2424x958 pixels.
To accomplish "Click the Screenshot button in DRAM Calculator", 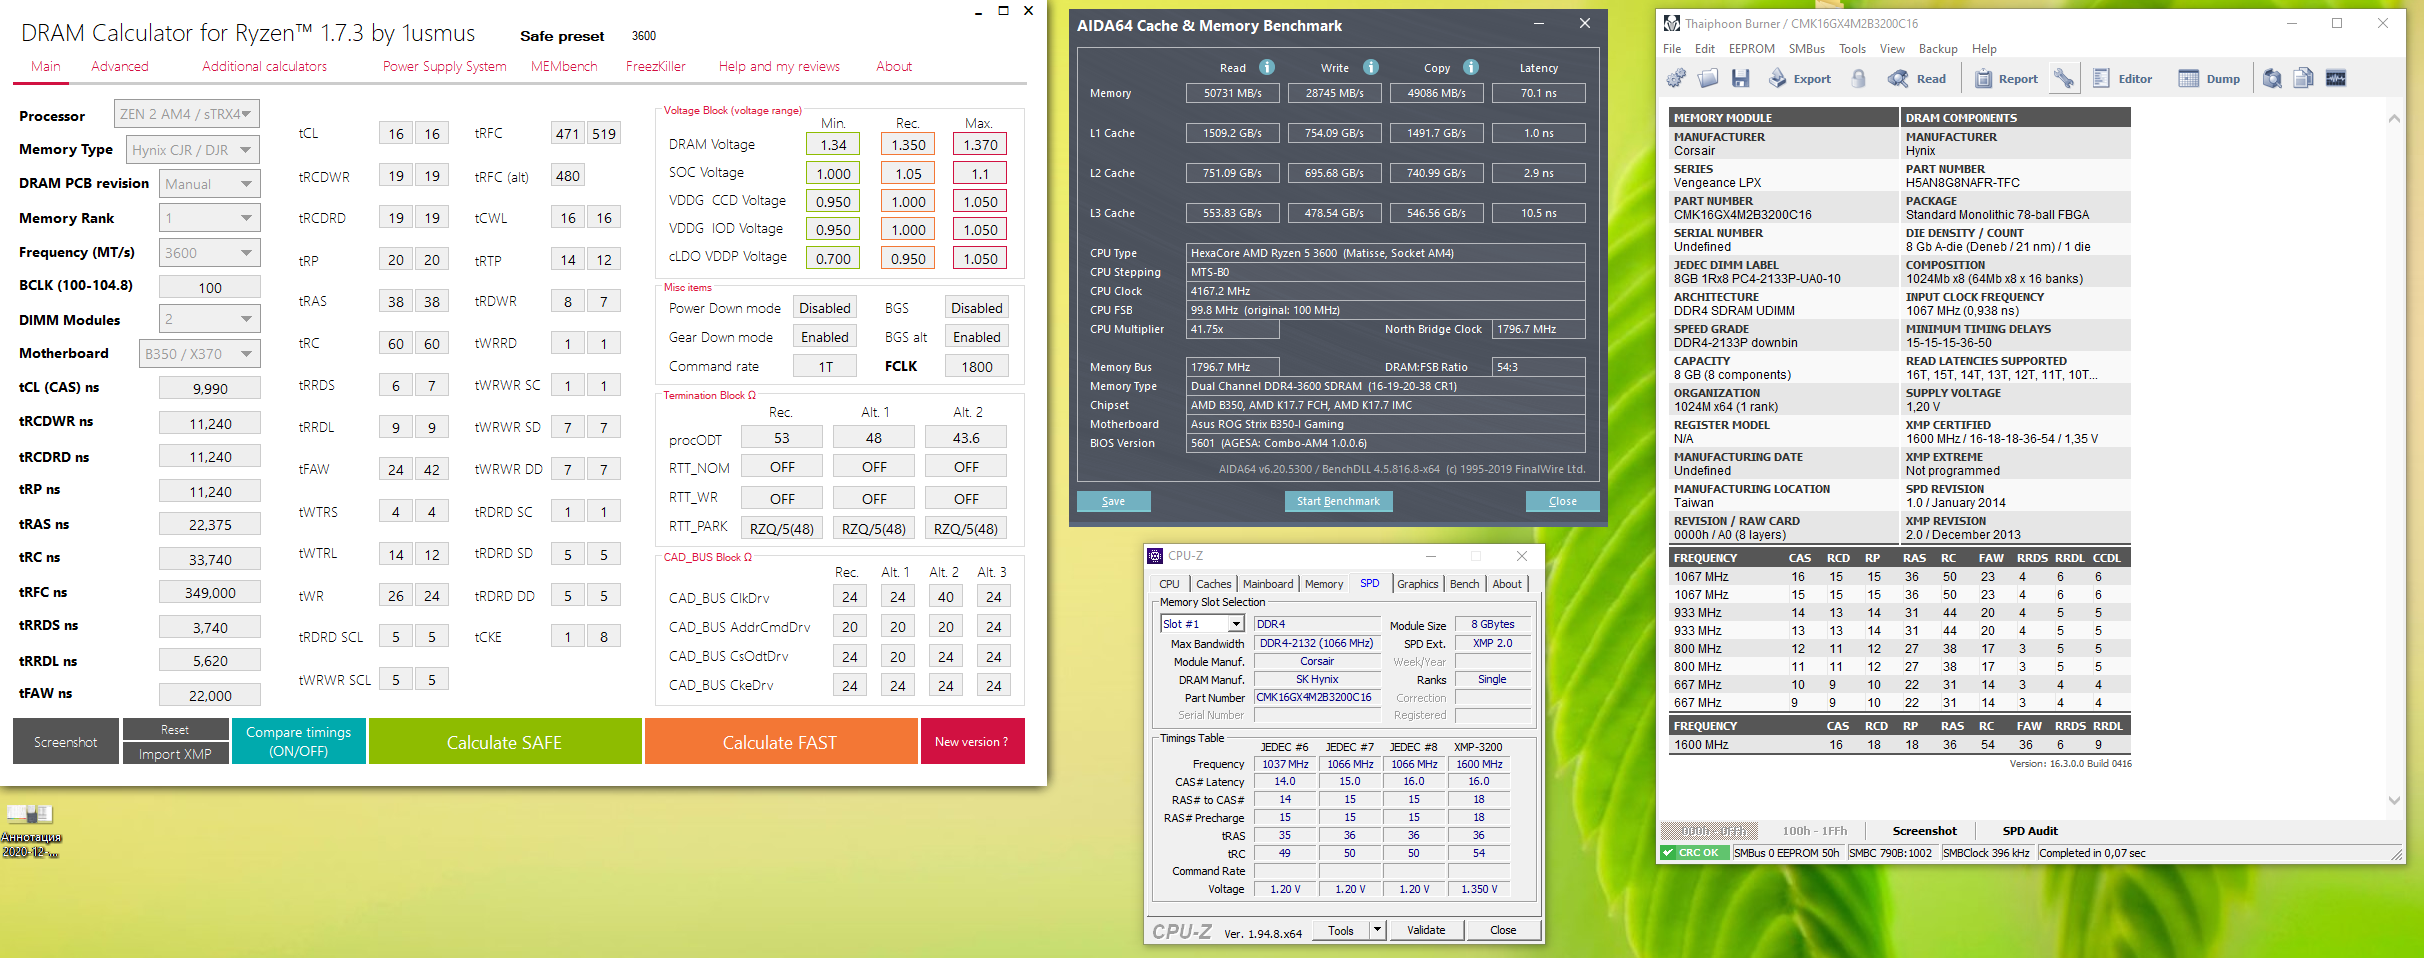I will 66,742.
